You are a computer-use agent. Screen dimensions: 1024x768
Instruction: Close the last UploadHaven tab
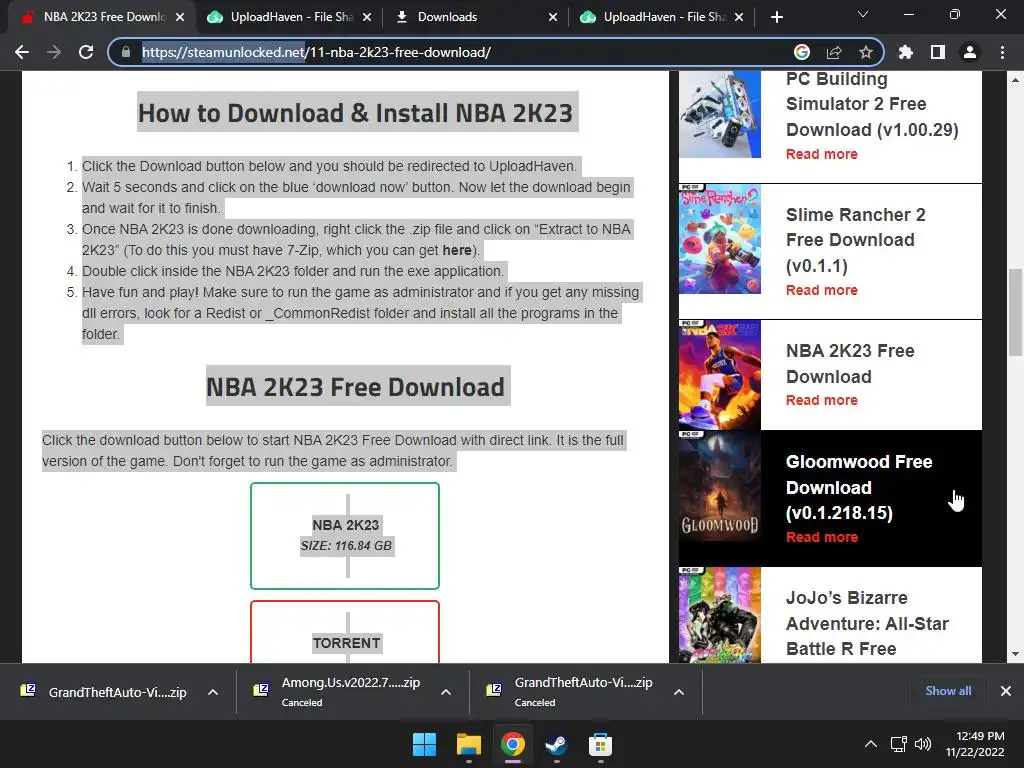[x=739, y=17]
